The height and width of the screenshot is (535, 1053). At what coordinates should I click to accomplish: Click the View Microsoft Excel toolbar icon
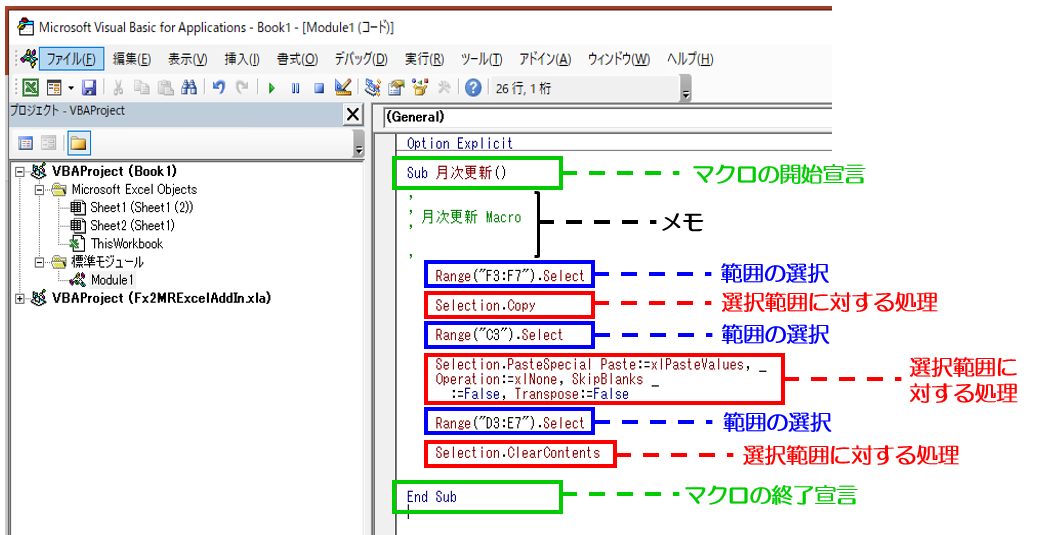coord(30,88)
